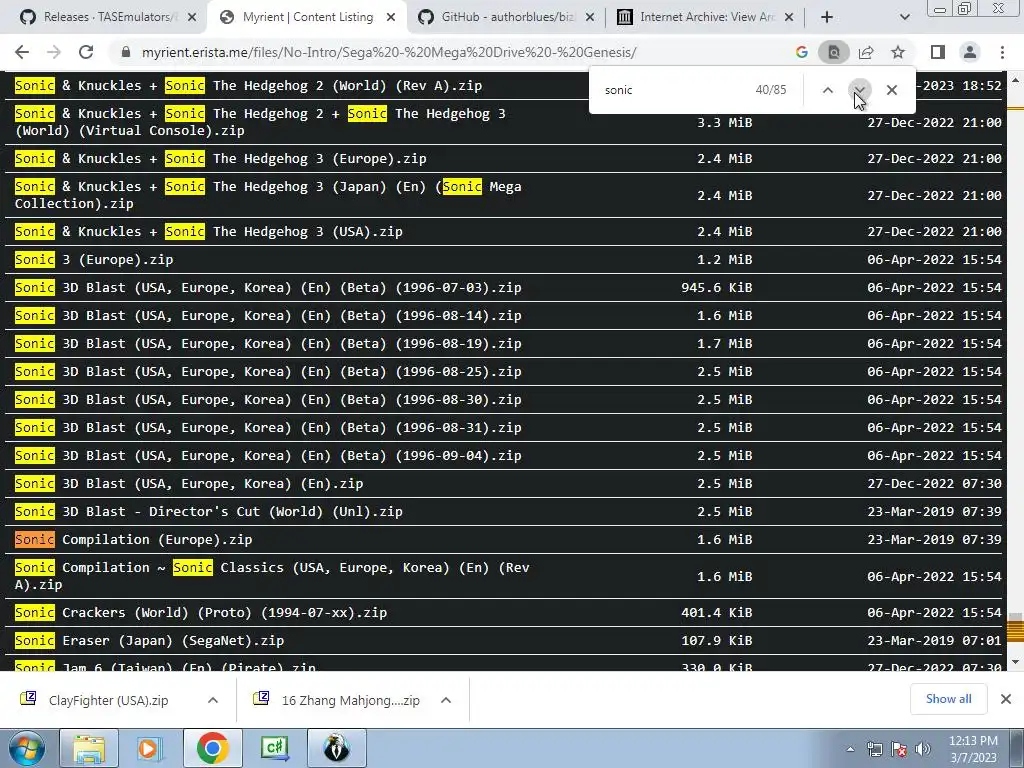The height and width of the screenshot is (768, 1024).
Task: Open Sonic 3D Blast Beta 1996-08-19 link
Action: click(268, 344)
